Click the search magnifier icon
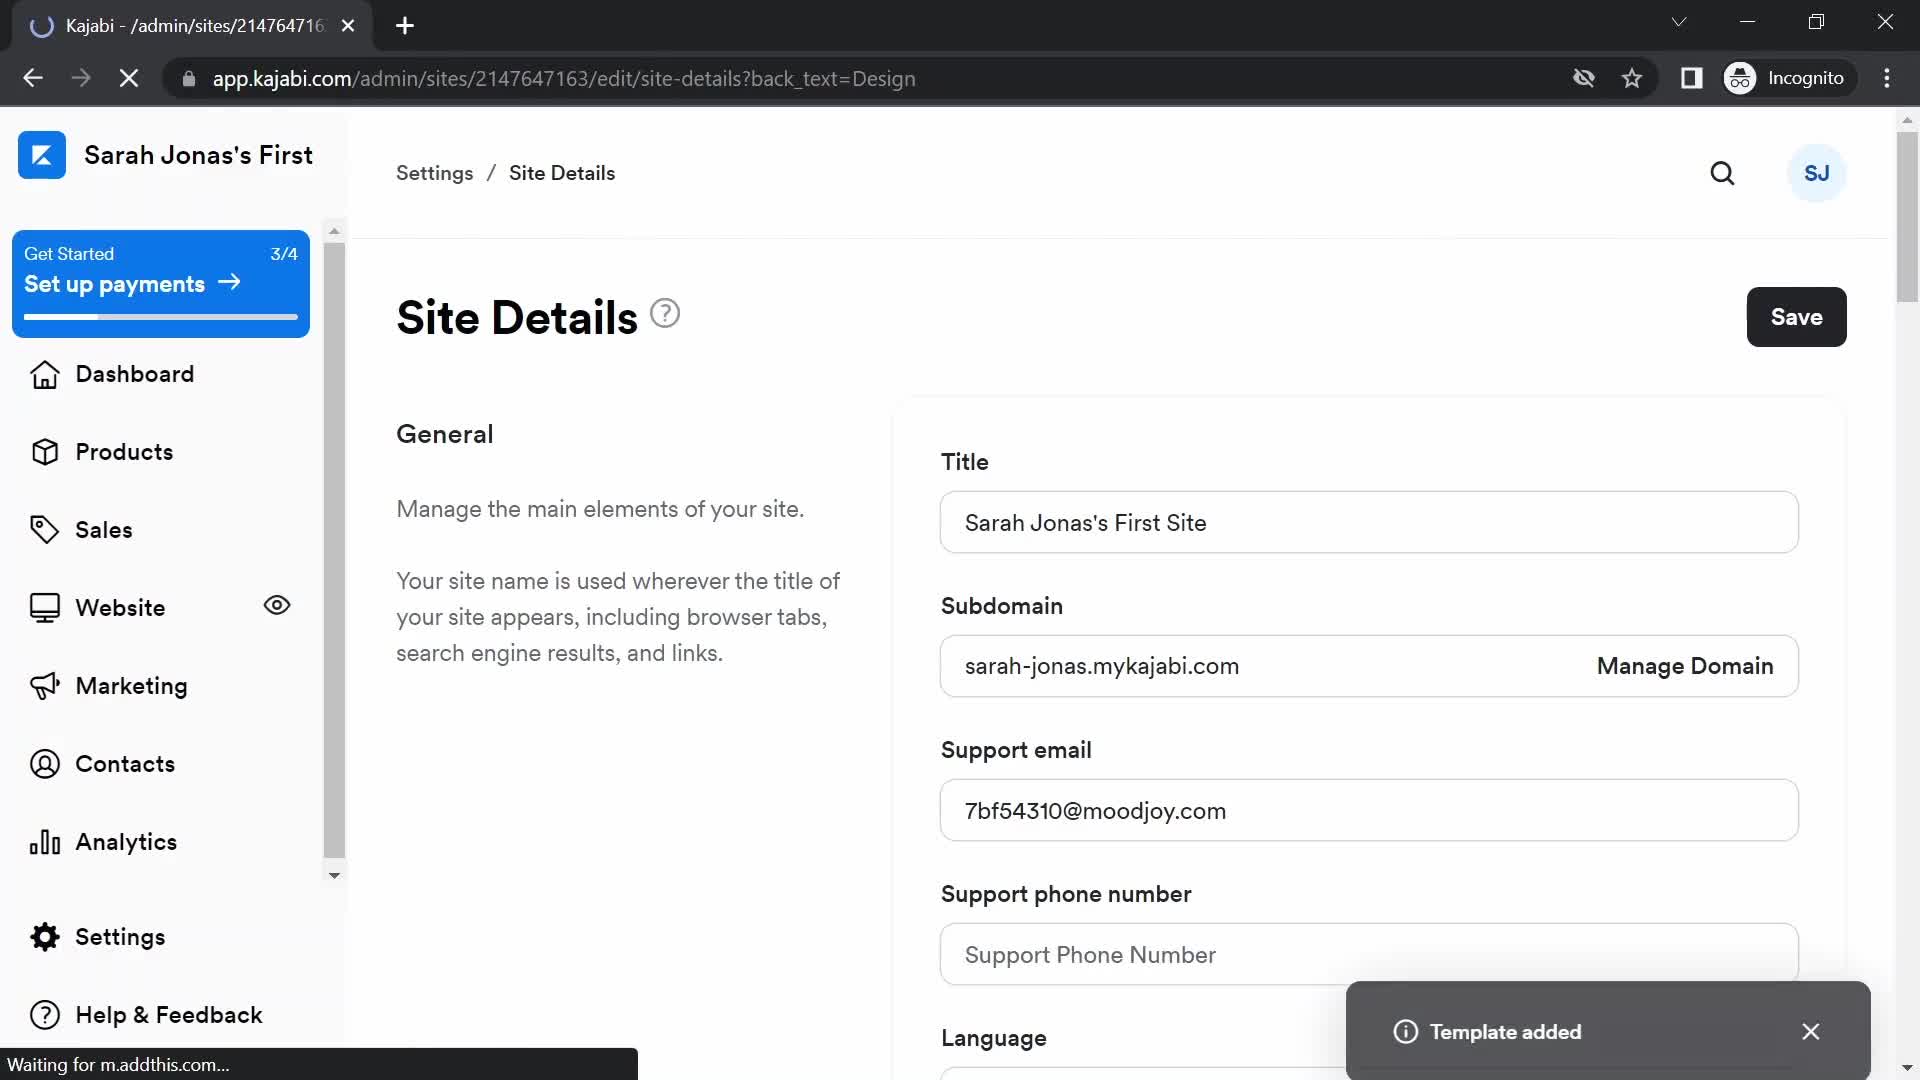 (x=1722, y=174)
